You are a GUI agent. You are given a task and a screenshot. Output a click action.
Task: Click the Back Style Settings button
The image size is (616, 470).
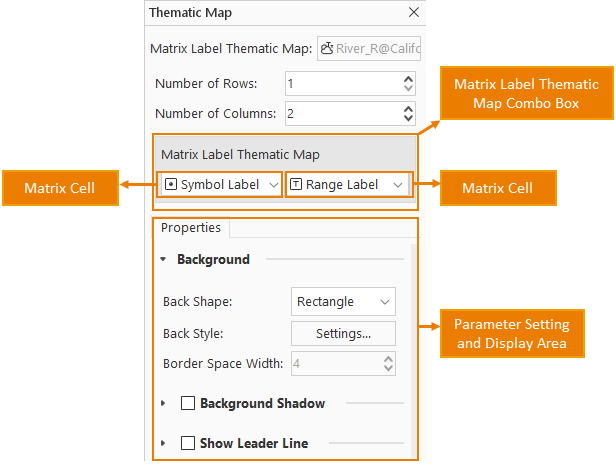pyautogui.click(x=343, y=334)
